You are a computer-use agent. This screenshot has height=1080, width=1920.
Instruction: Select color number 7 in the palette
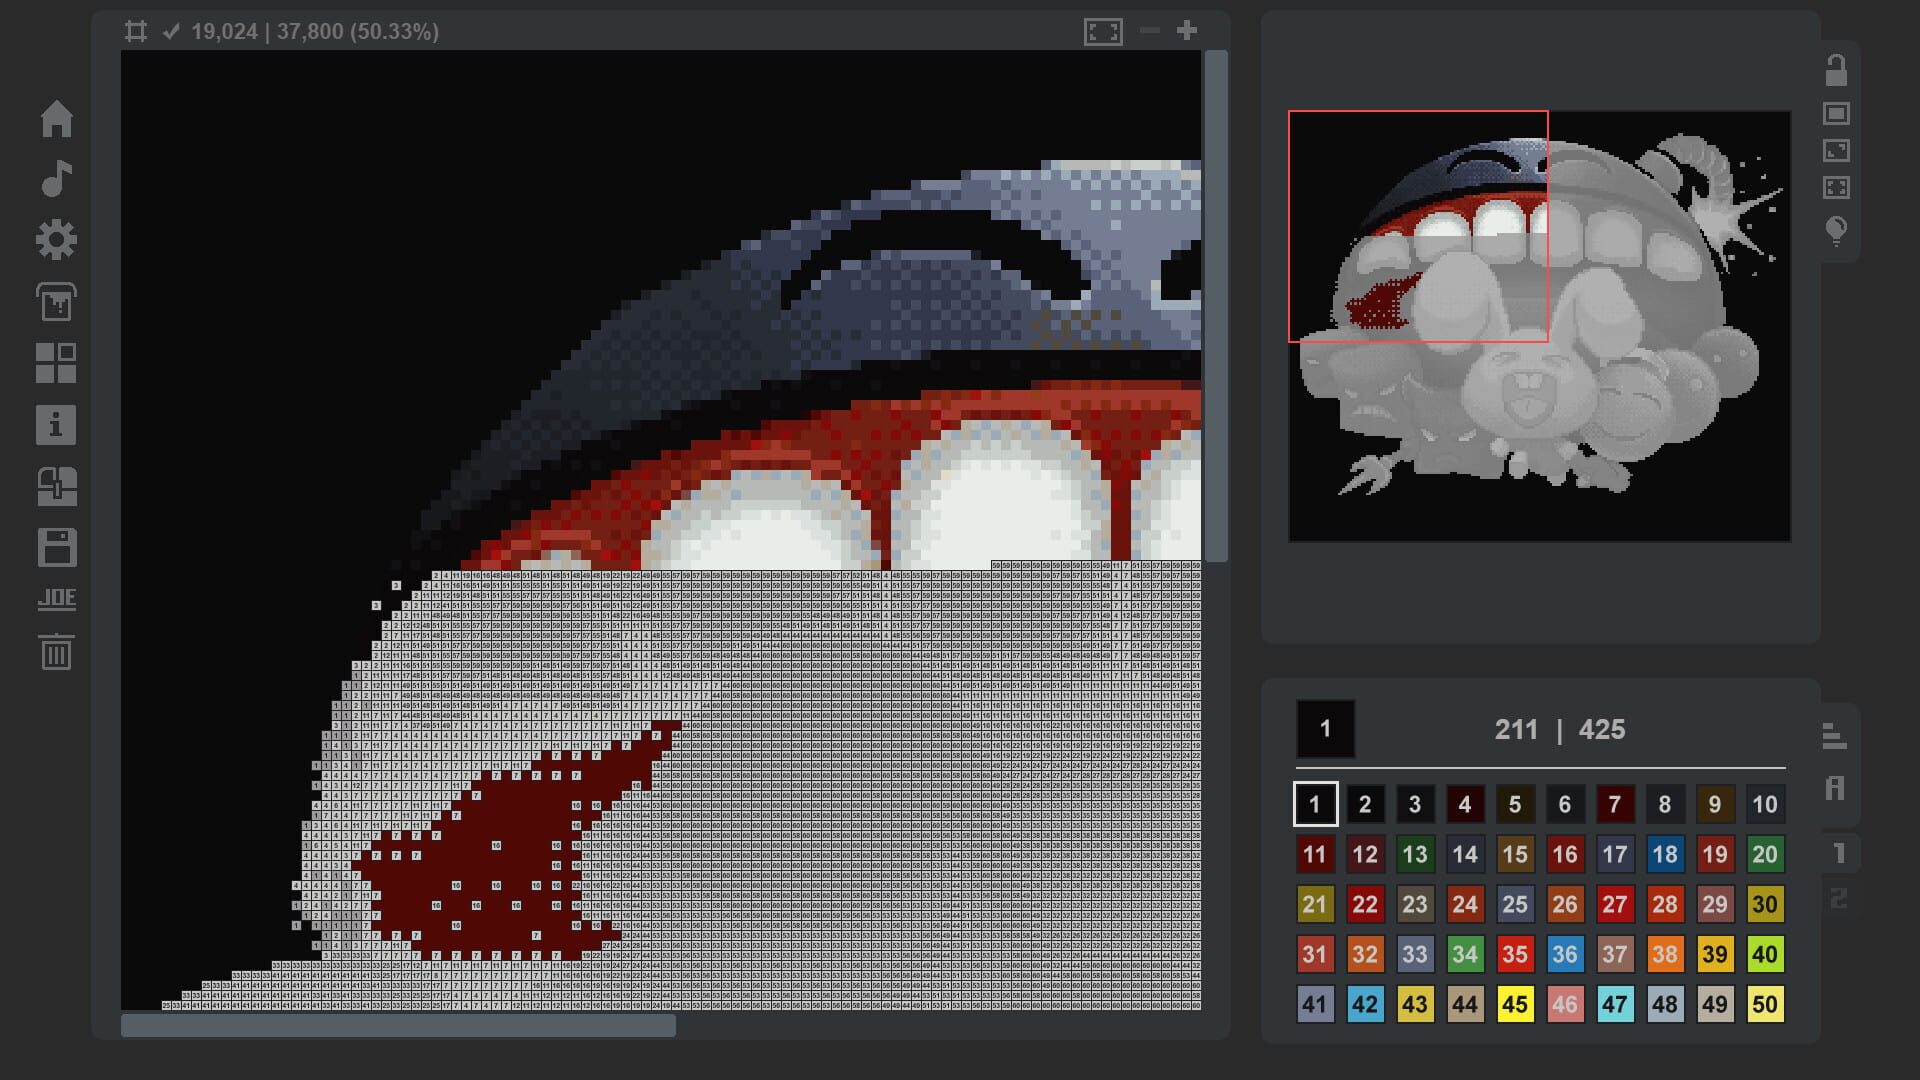click(1615, 804)
